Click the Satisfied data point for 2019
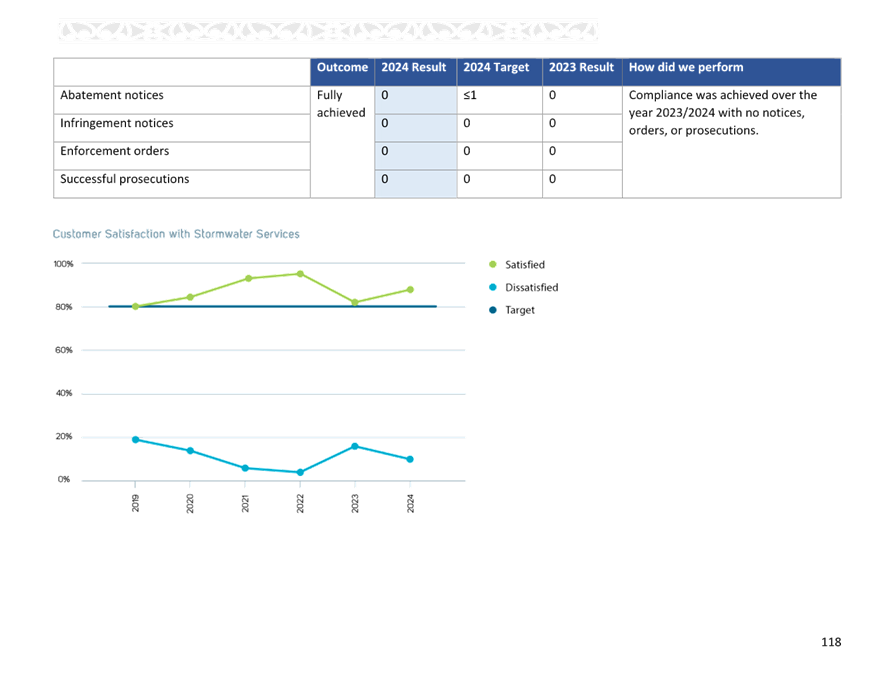This screenshot has height=675, width=894. pos(135,306)
